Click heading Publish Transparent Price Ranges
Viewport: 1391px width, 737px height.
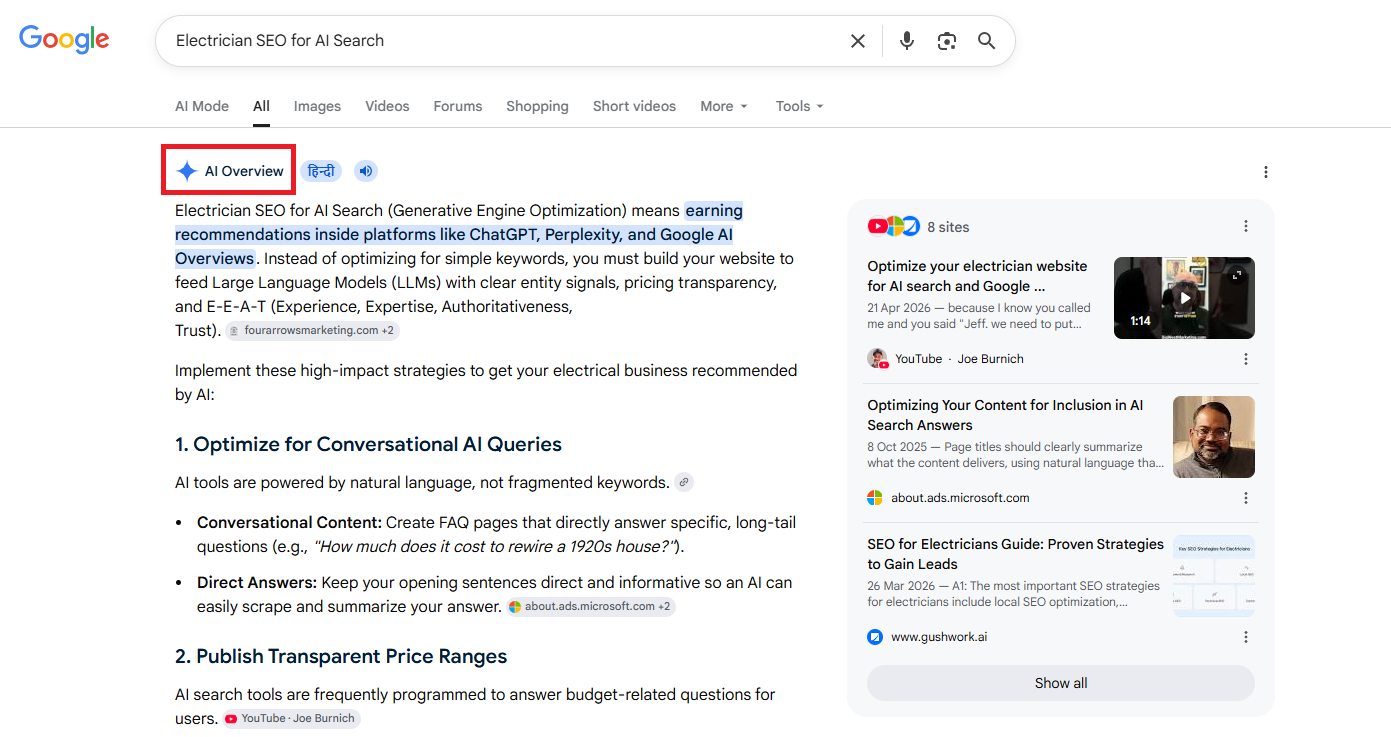341,656
